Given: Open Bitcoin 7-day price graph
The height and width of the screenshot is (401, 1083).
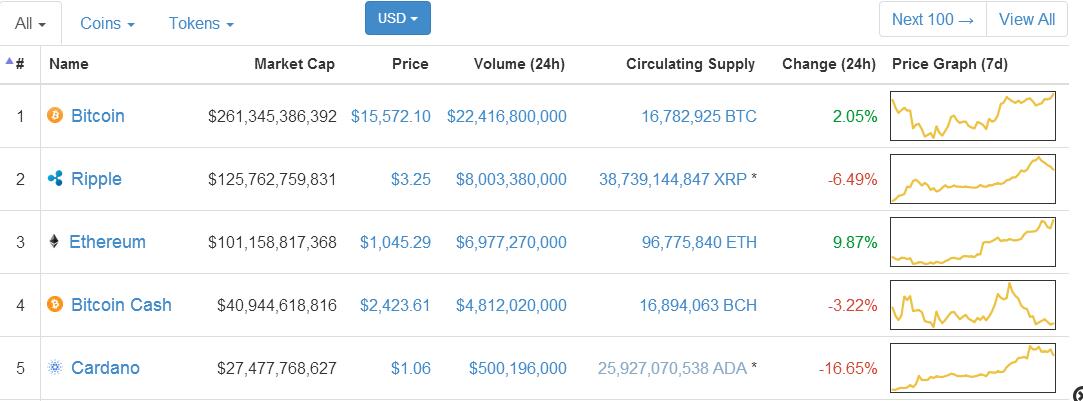Looking at the screenshot, I should pyautogui.click(x=973, y=115).
